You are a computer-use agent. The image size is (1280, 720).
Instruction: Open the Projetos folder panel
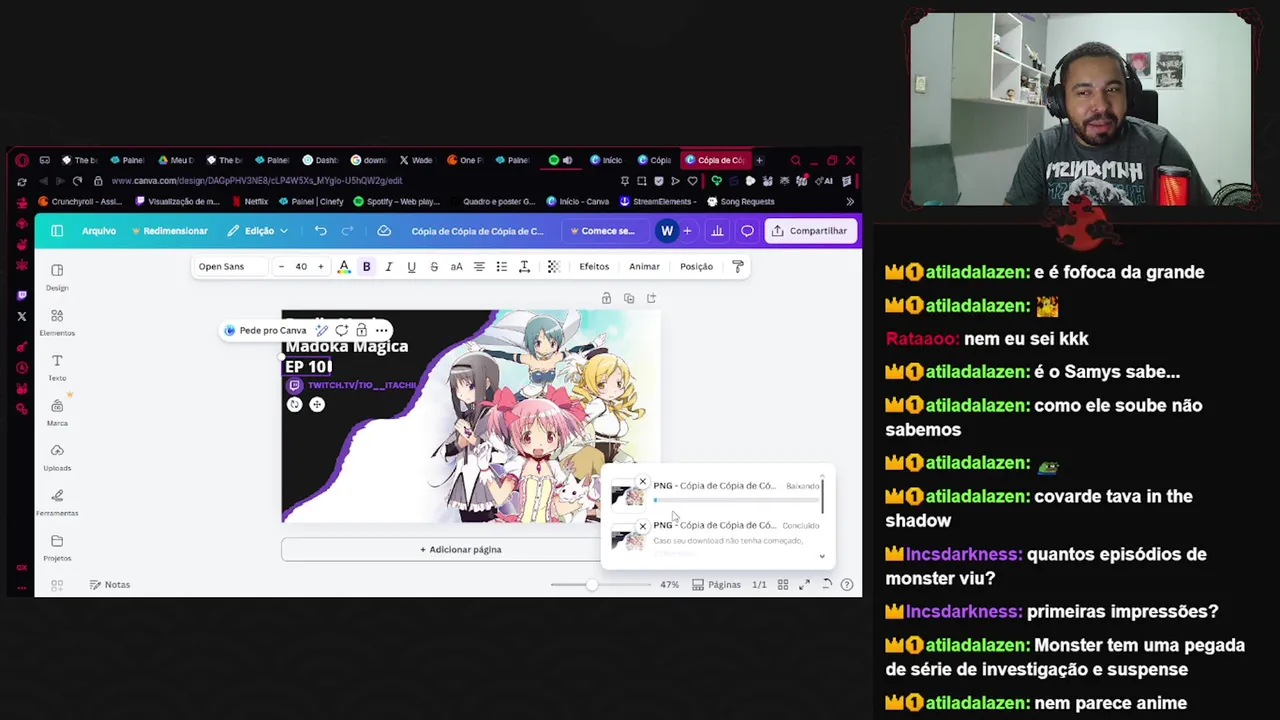click(57, 547)
